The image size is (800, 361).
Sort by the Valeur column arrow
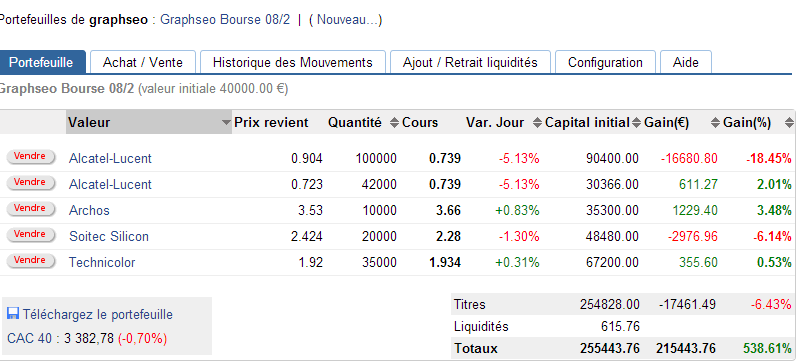click(226, 122)
